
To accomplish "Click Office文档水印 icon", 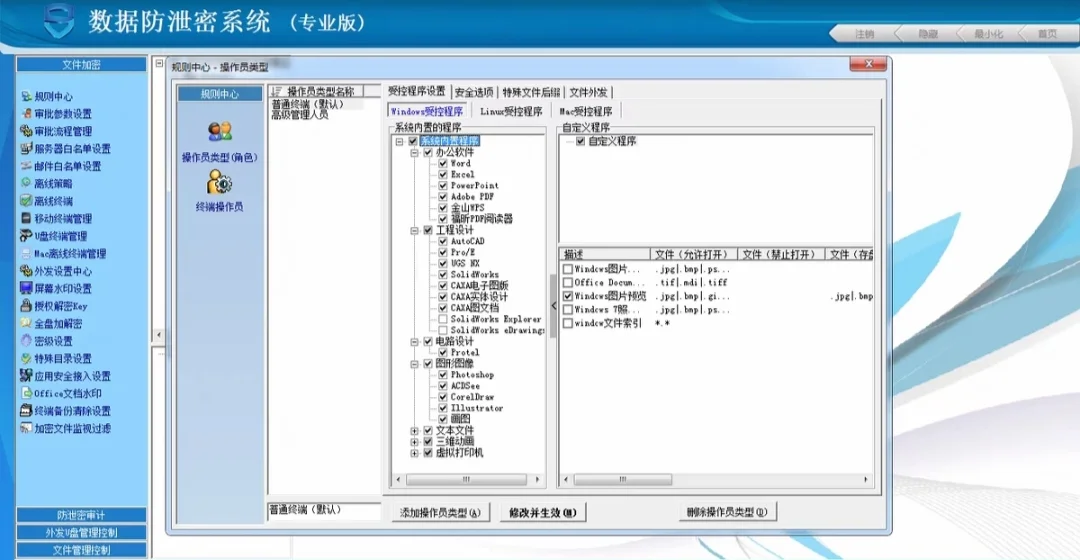I will [26, 393].
